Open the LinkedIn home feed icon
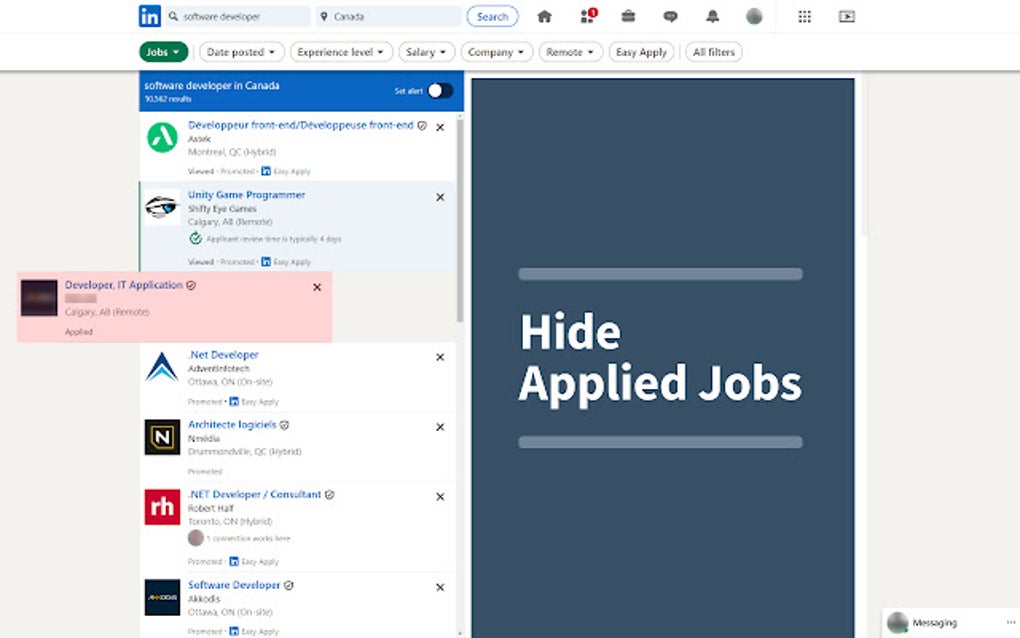This screenshot has width=1020, height=638. [544, 16]
